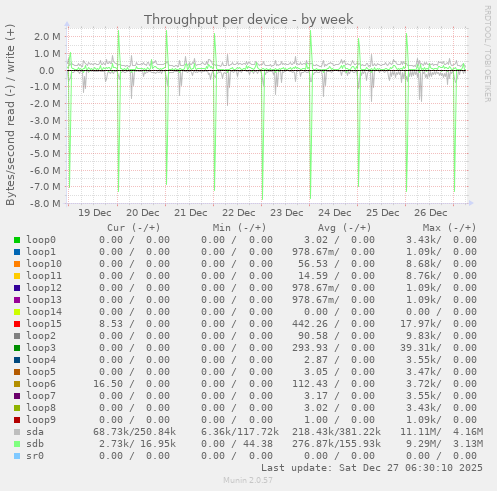This screenshot has width=497, height=491.
Task: Click the '26 Dec' x-axis label
Action: [x=431, y=213]
